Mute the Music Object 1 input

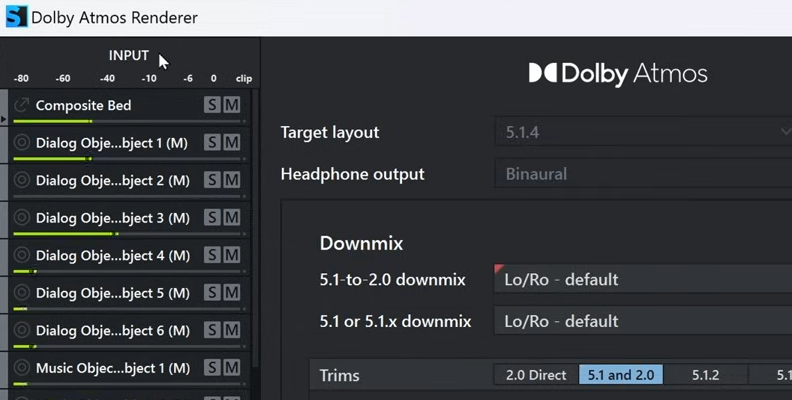click(232, 368)
